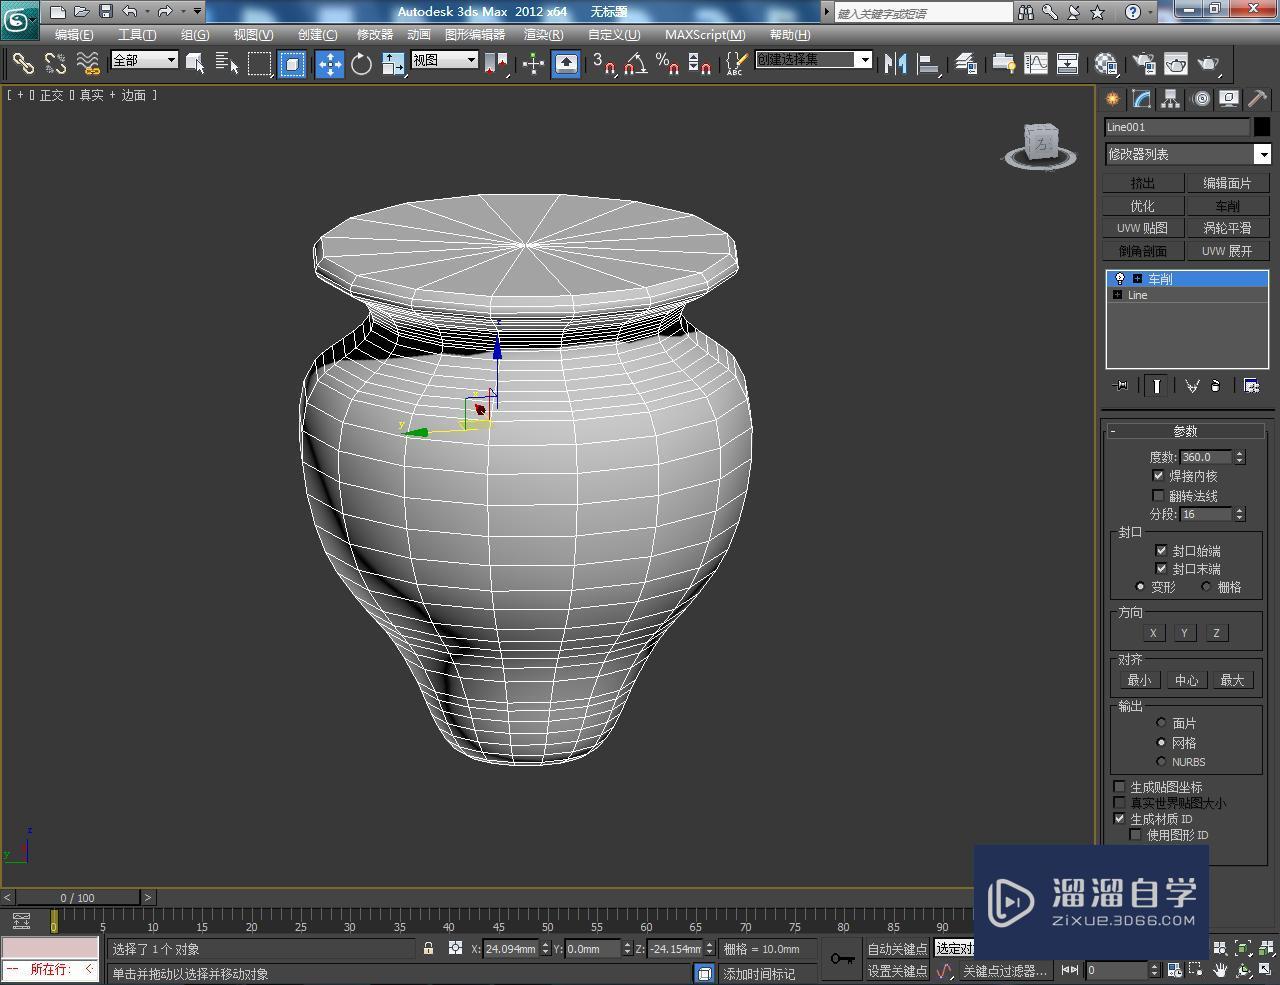Expand the Line object in stack

(x=1117, y=295)
